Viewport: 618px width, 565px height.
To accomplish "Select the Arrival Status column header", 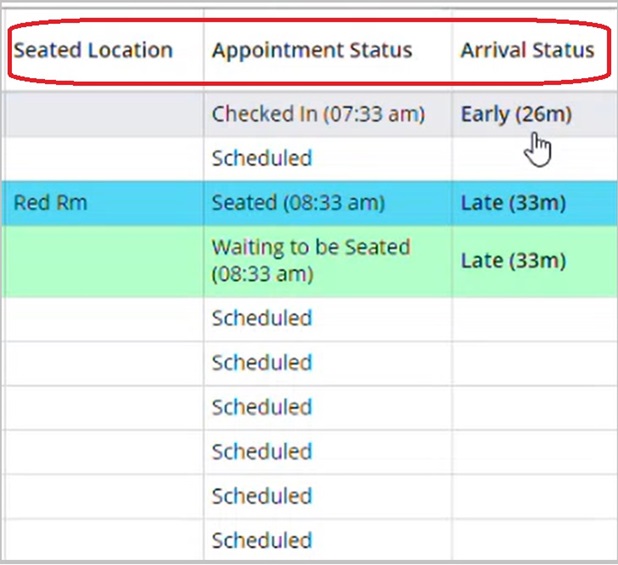I will click(x=527, y=50).
